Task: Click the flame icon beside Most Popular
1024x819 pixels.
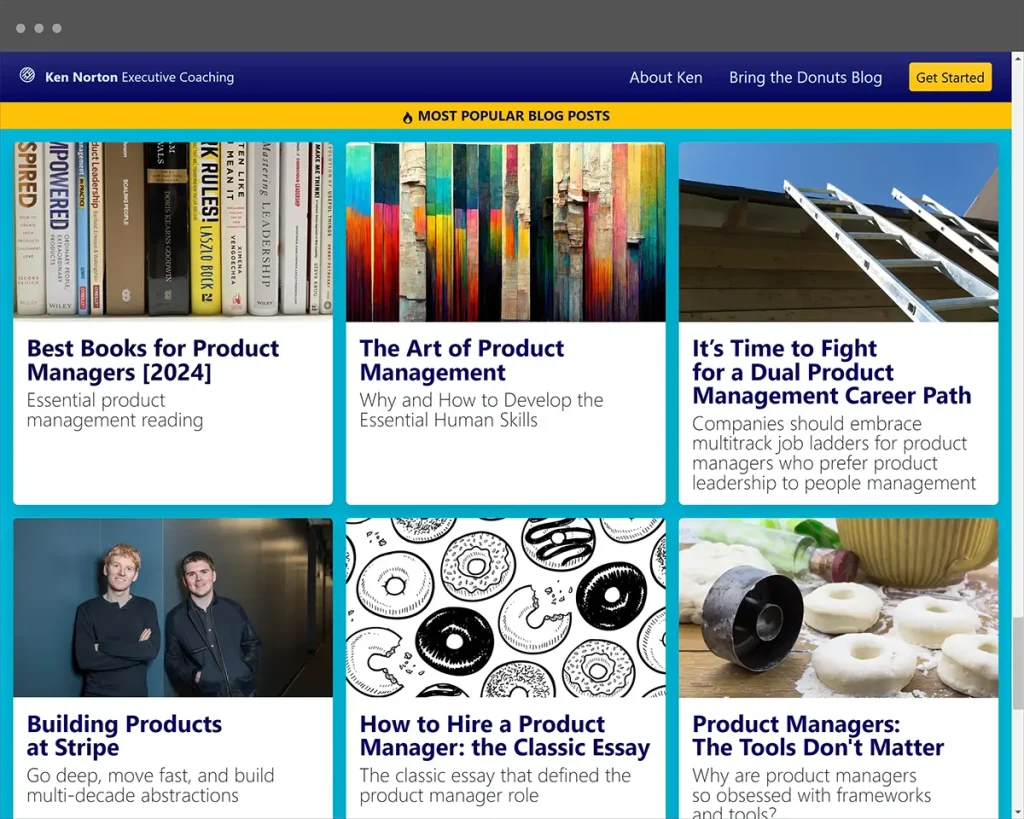Action: pyautogui.click(x=408, y=117)
